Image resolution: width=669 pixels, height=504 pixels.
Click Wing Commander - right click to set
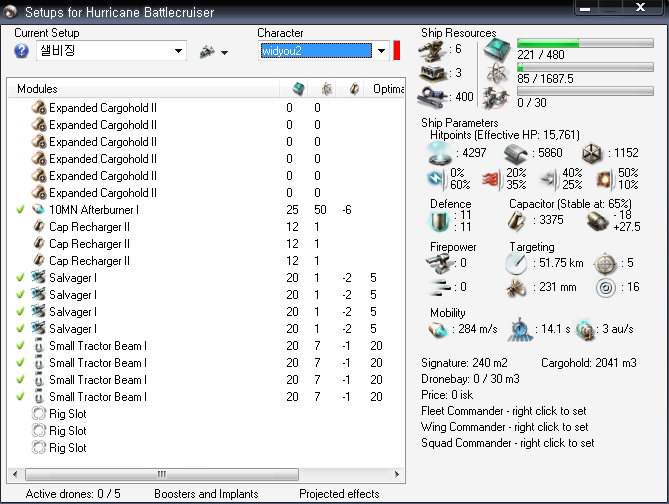point(504,427)
